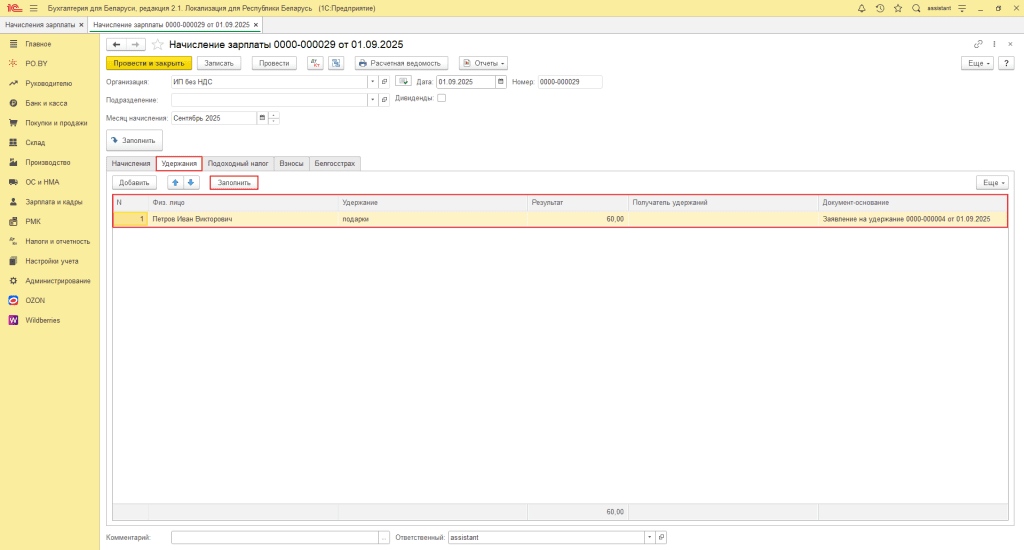The width and height of the screenshot is (1024, 550).
Task: Open the Отчеты dropdown menu
Action: (x=483, y=63)
